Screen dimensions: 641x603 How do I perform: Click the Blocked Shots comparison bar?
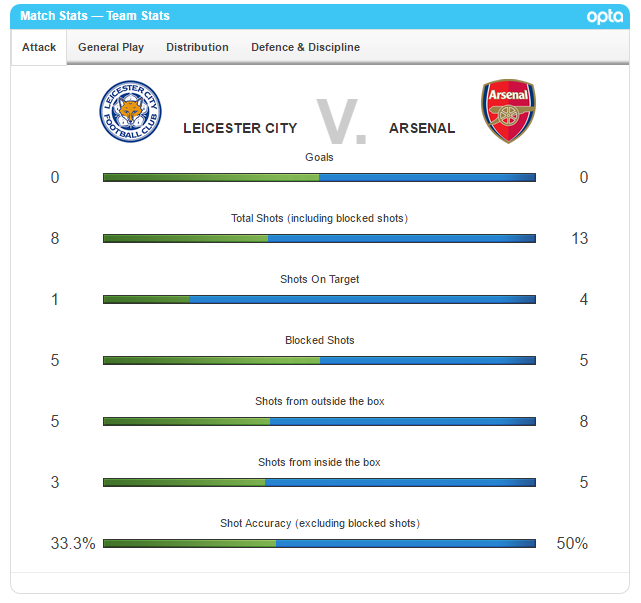[319, 360]
